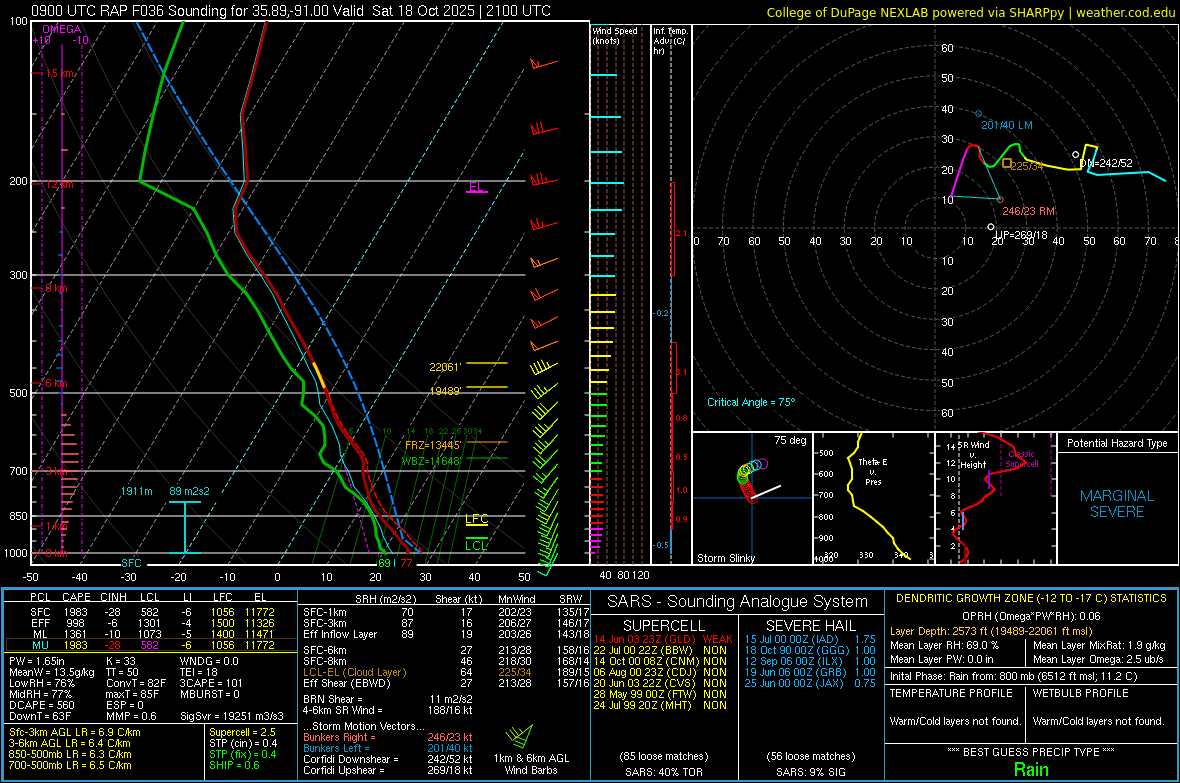Click the SigSvr = 19251 m3/s3 value
This screenshot has width=1180, height=783.
pyautogui.click(x=232, y=716)
